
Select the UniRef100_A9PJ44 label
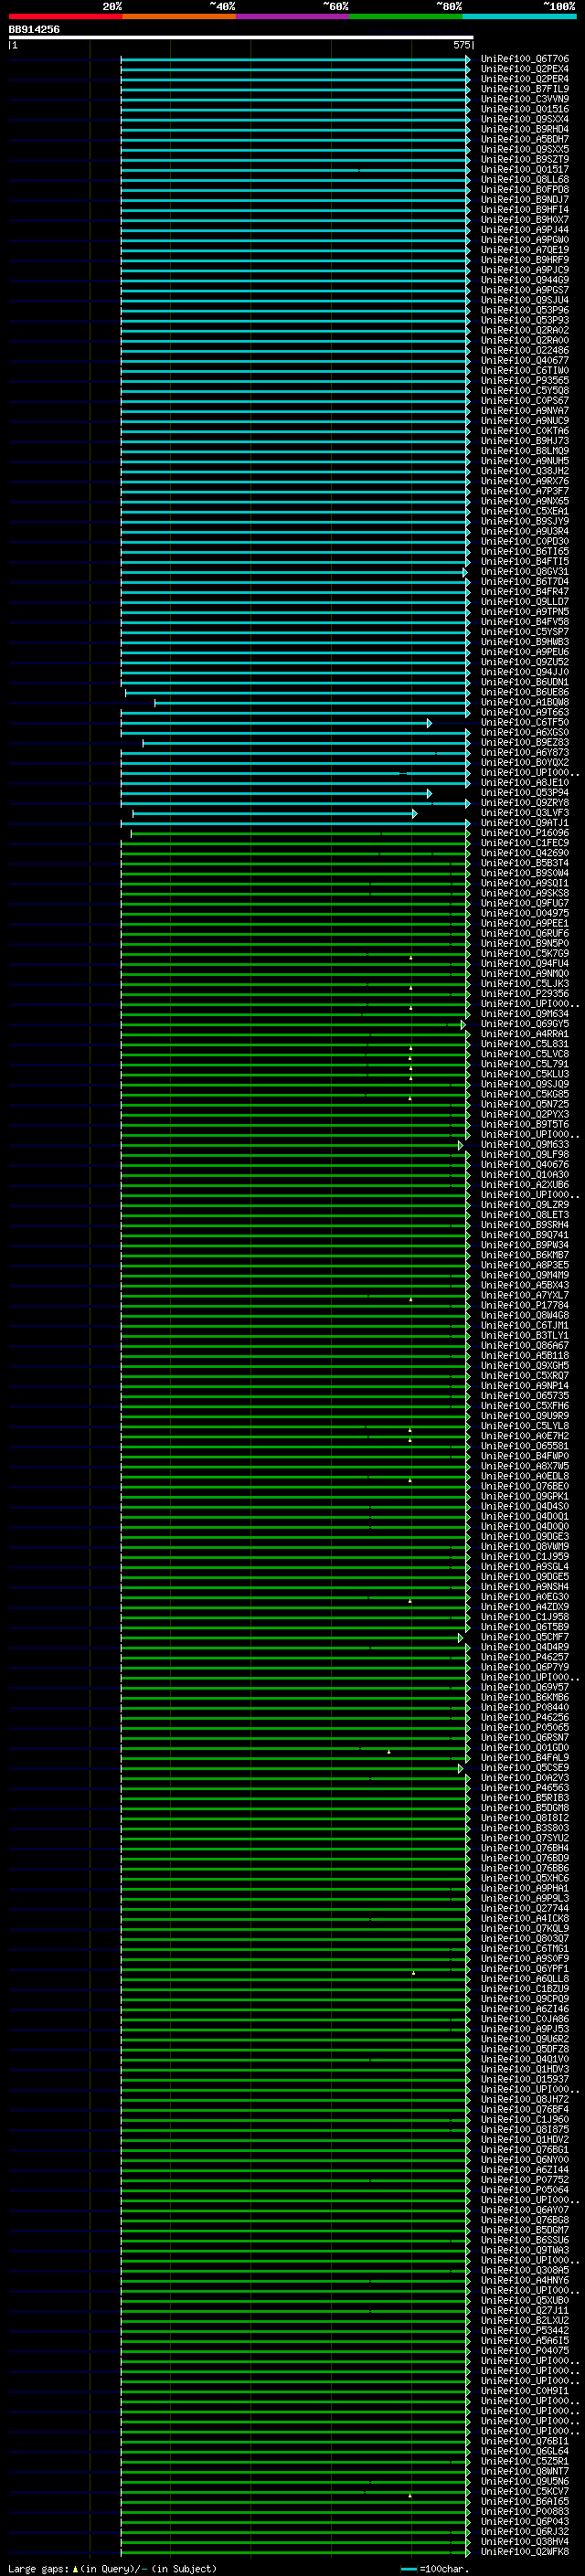click(525, 230)
